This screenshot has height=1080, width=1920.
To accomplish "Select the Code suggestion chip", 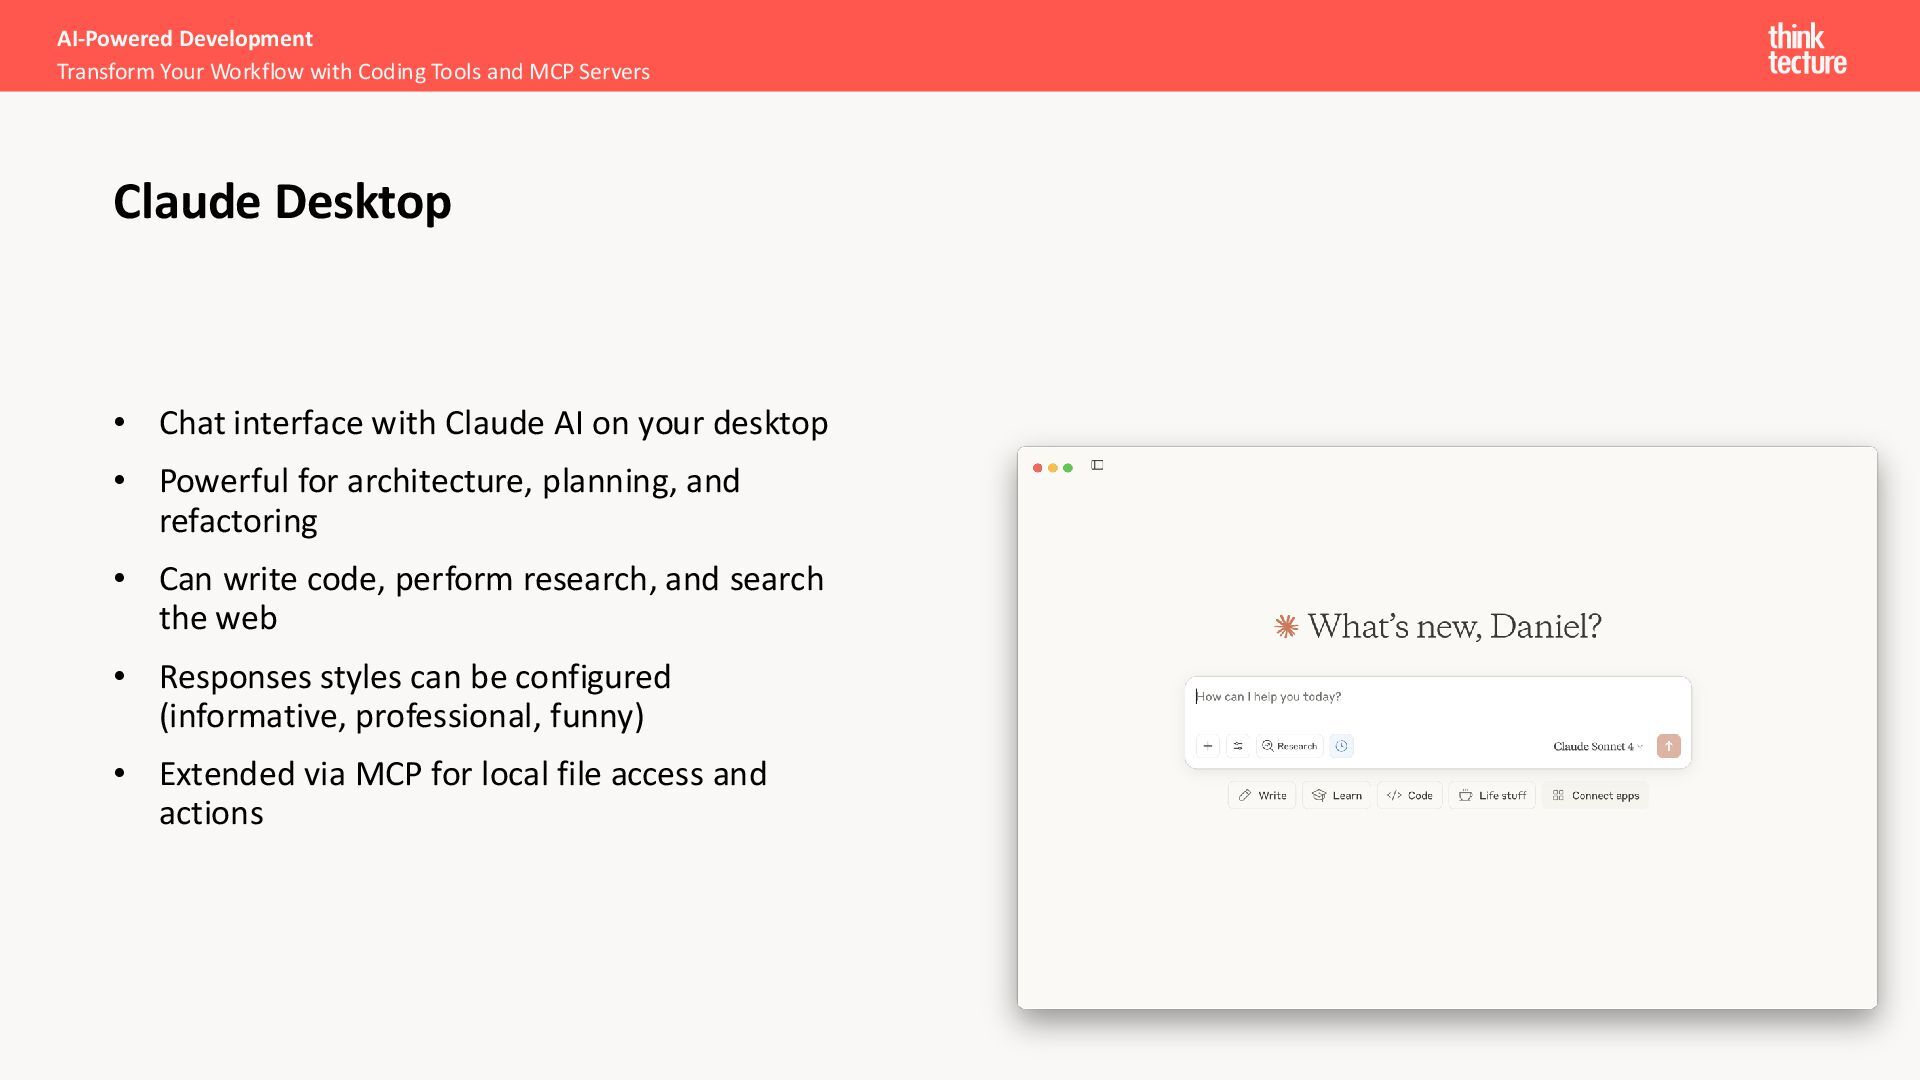I will click(1410, 796).
